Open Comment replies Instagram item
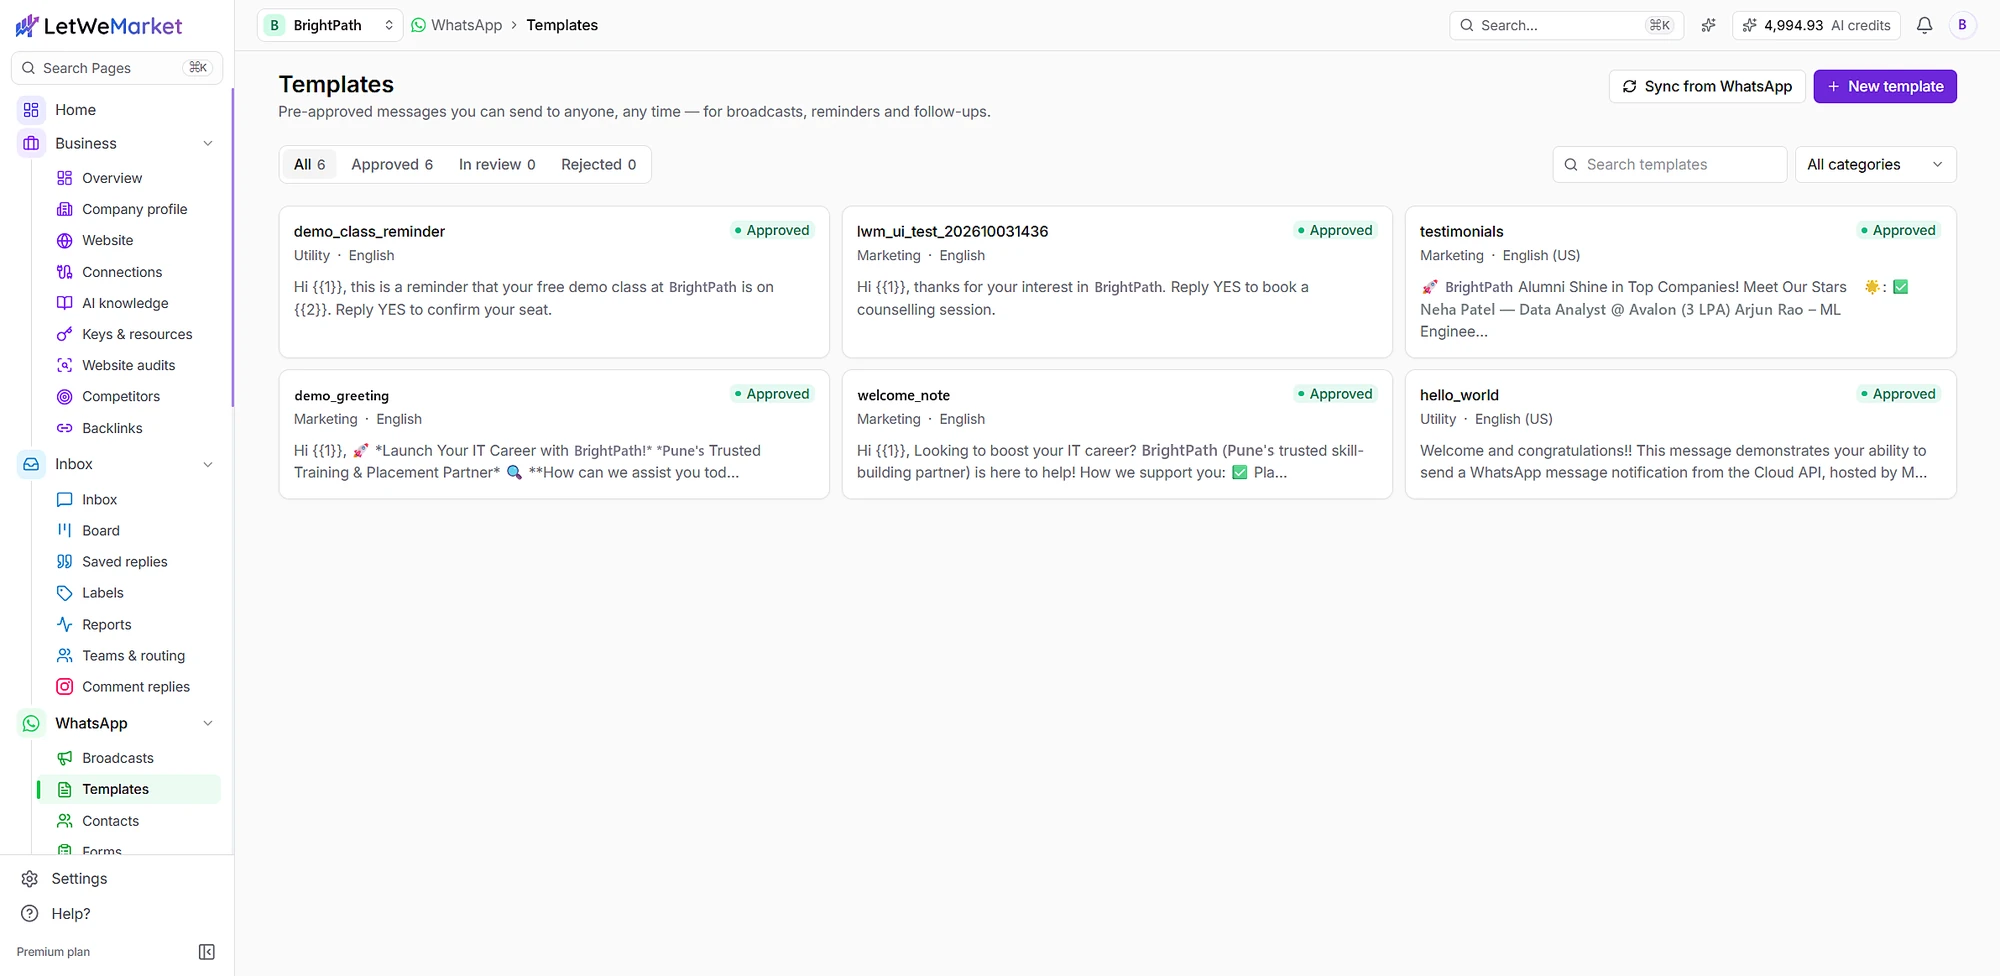2000x976 pixels. click(136, 687)
